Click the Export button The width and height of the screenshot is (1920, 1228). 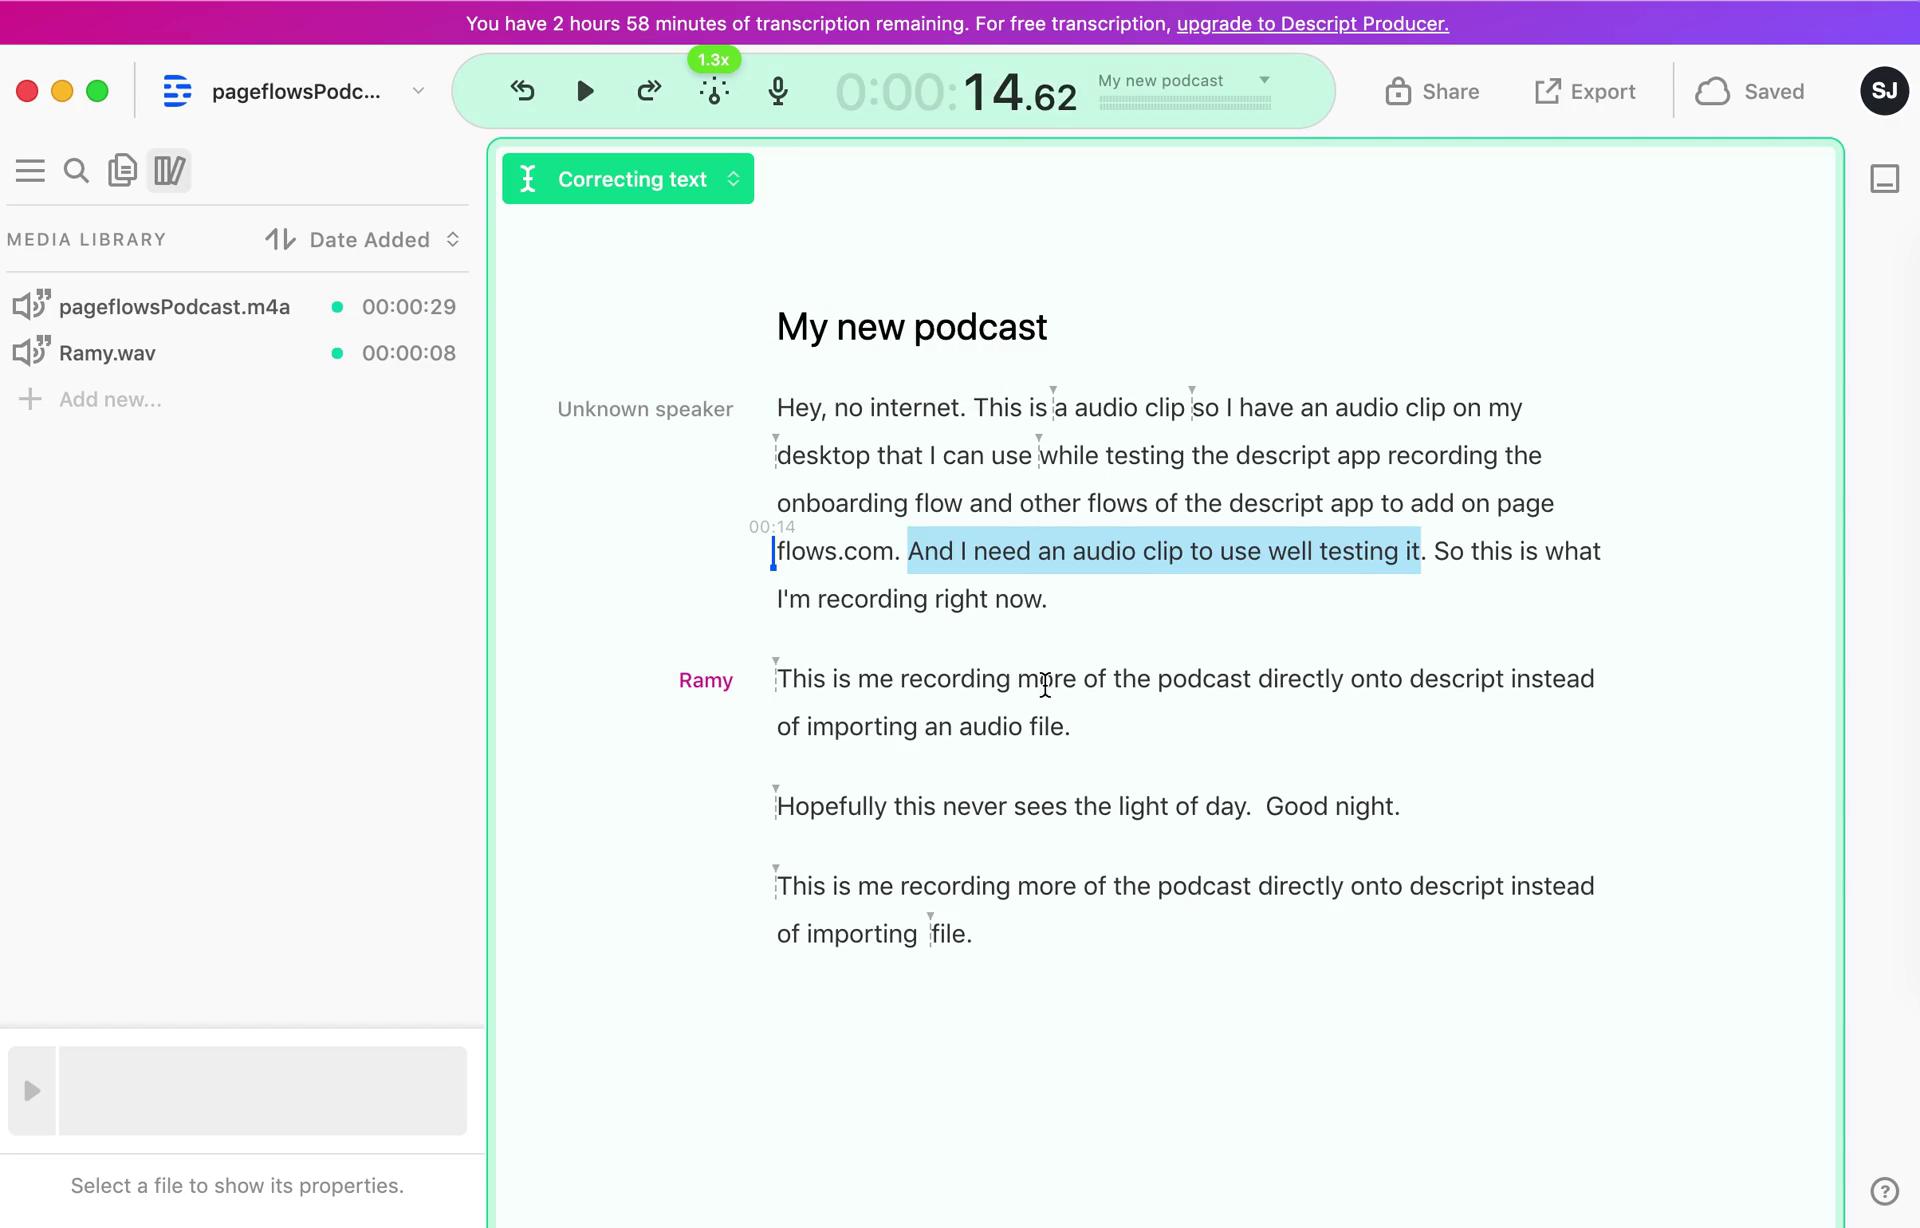1585,91
